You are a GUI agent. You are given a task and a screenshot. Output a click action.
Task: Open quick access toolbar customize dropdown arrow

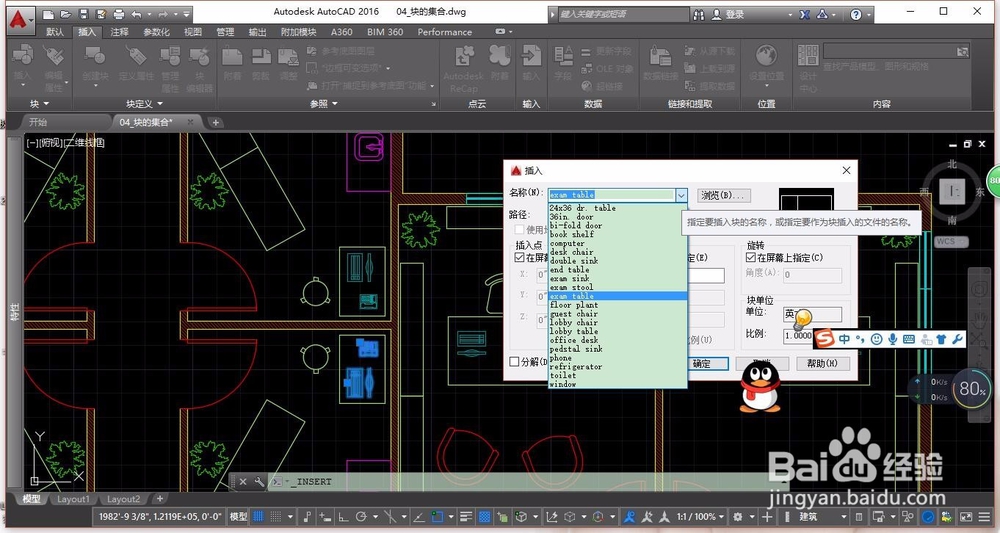point(186,14)
